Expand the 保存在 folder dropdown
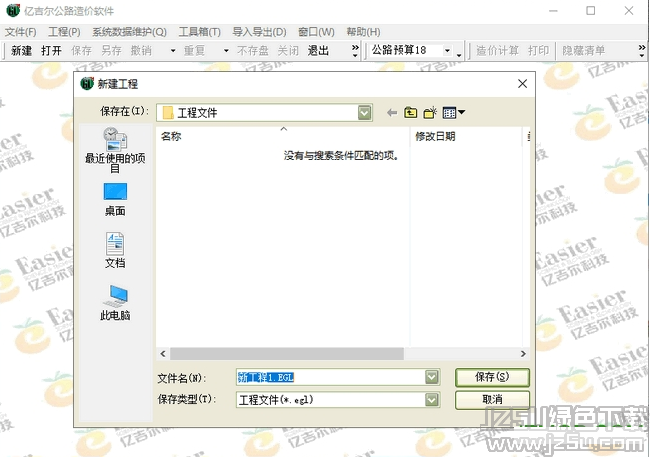650x457 pixels. pos(364,112)
